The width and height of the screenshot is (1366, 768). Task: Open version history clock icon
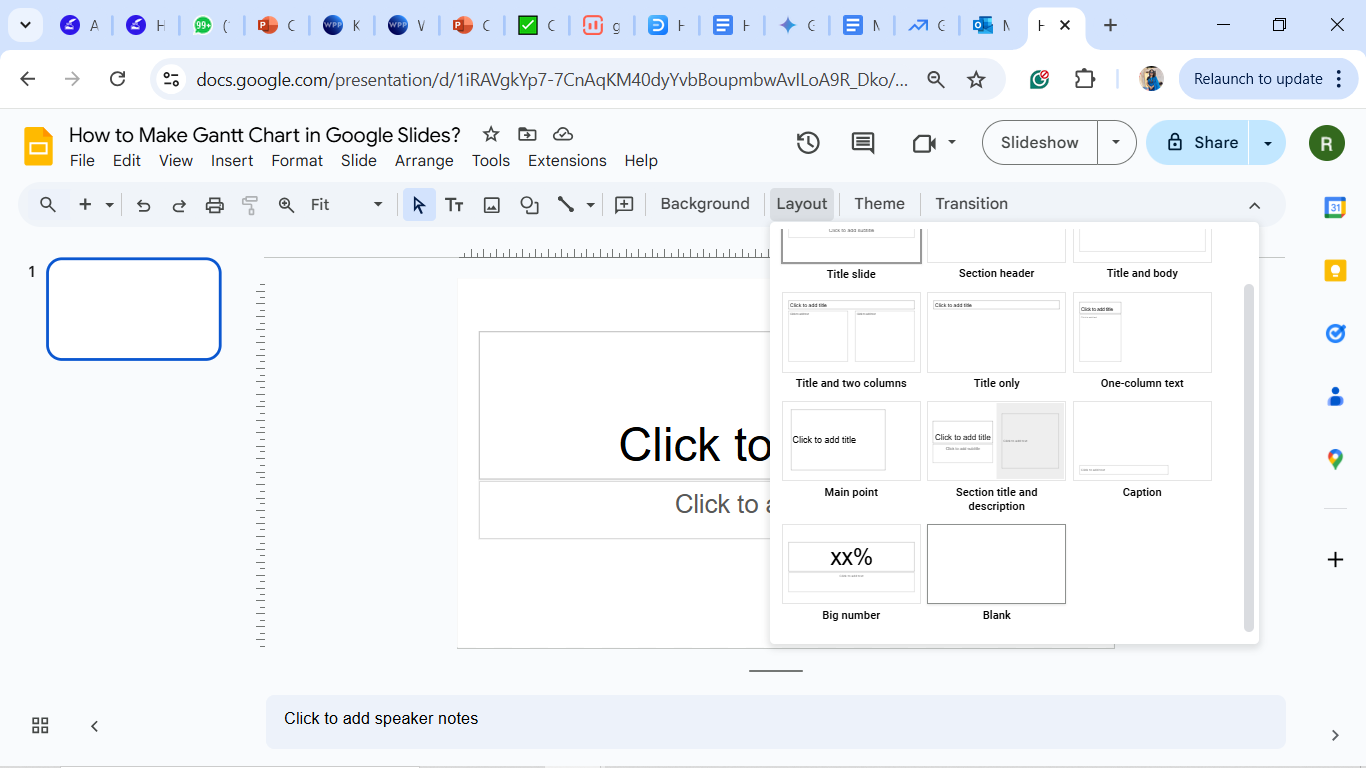808,143
